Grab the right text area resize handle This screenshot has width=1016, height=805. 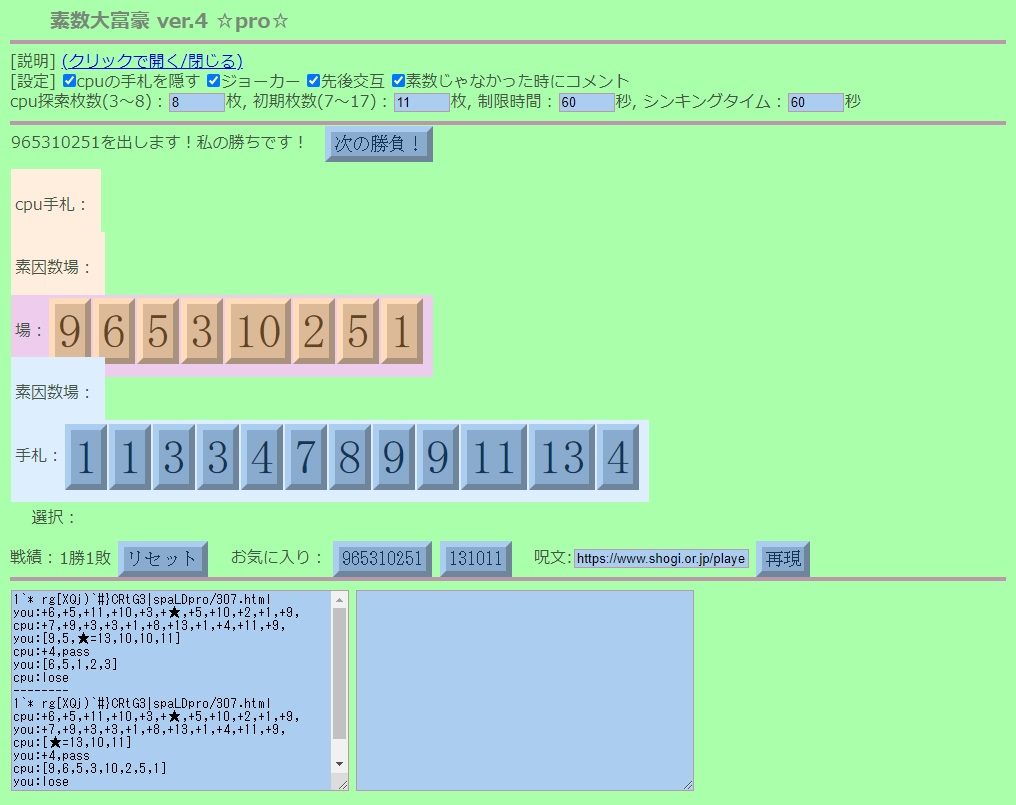click(x=688, y=785)
